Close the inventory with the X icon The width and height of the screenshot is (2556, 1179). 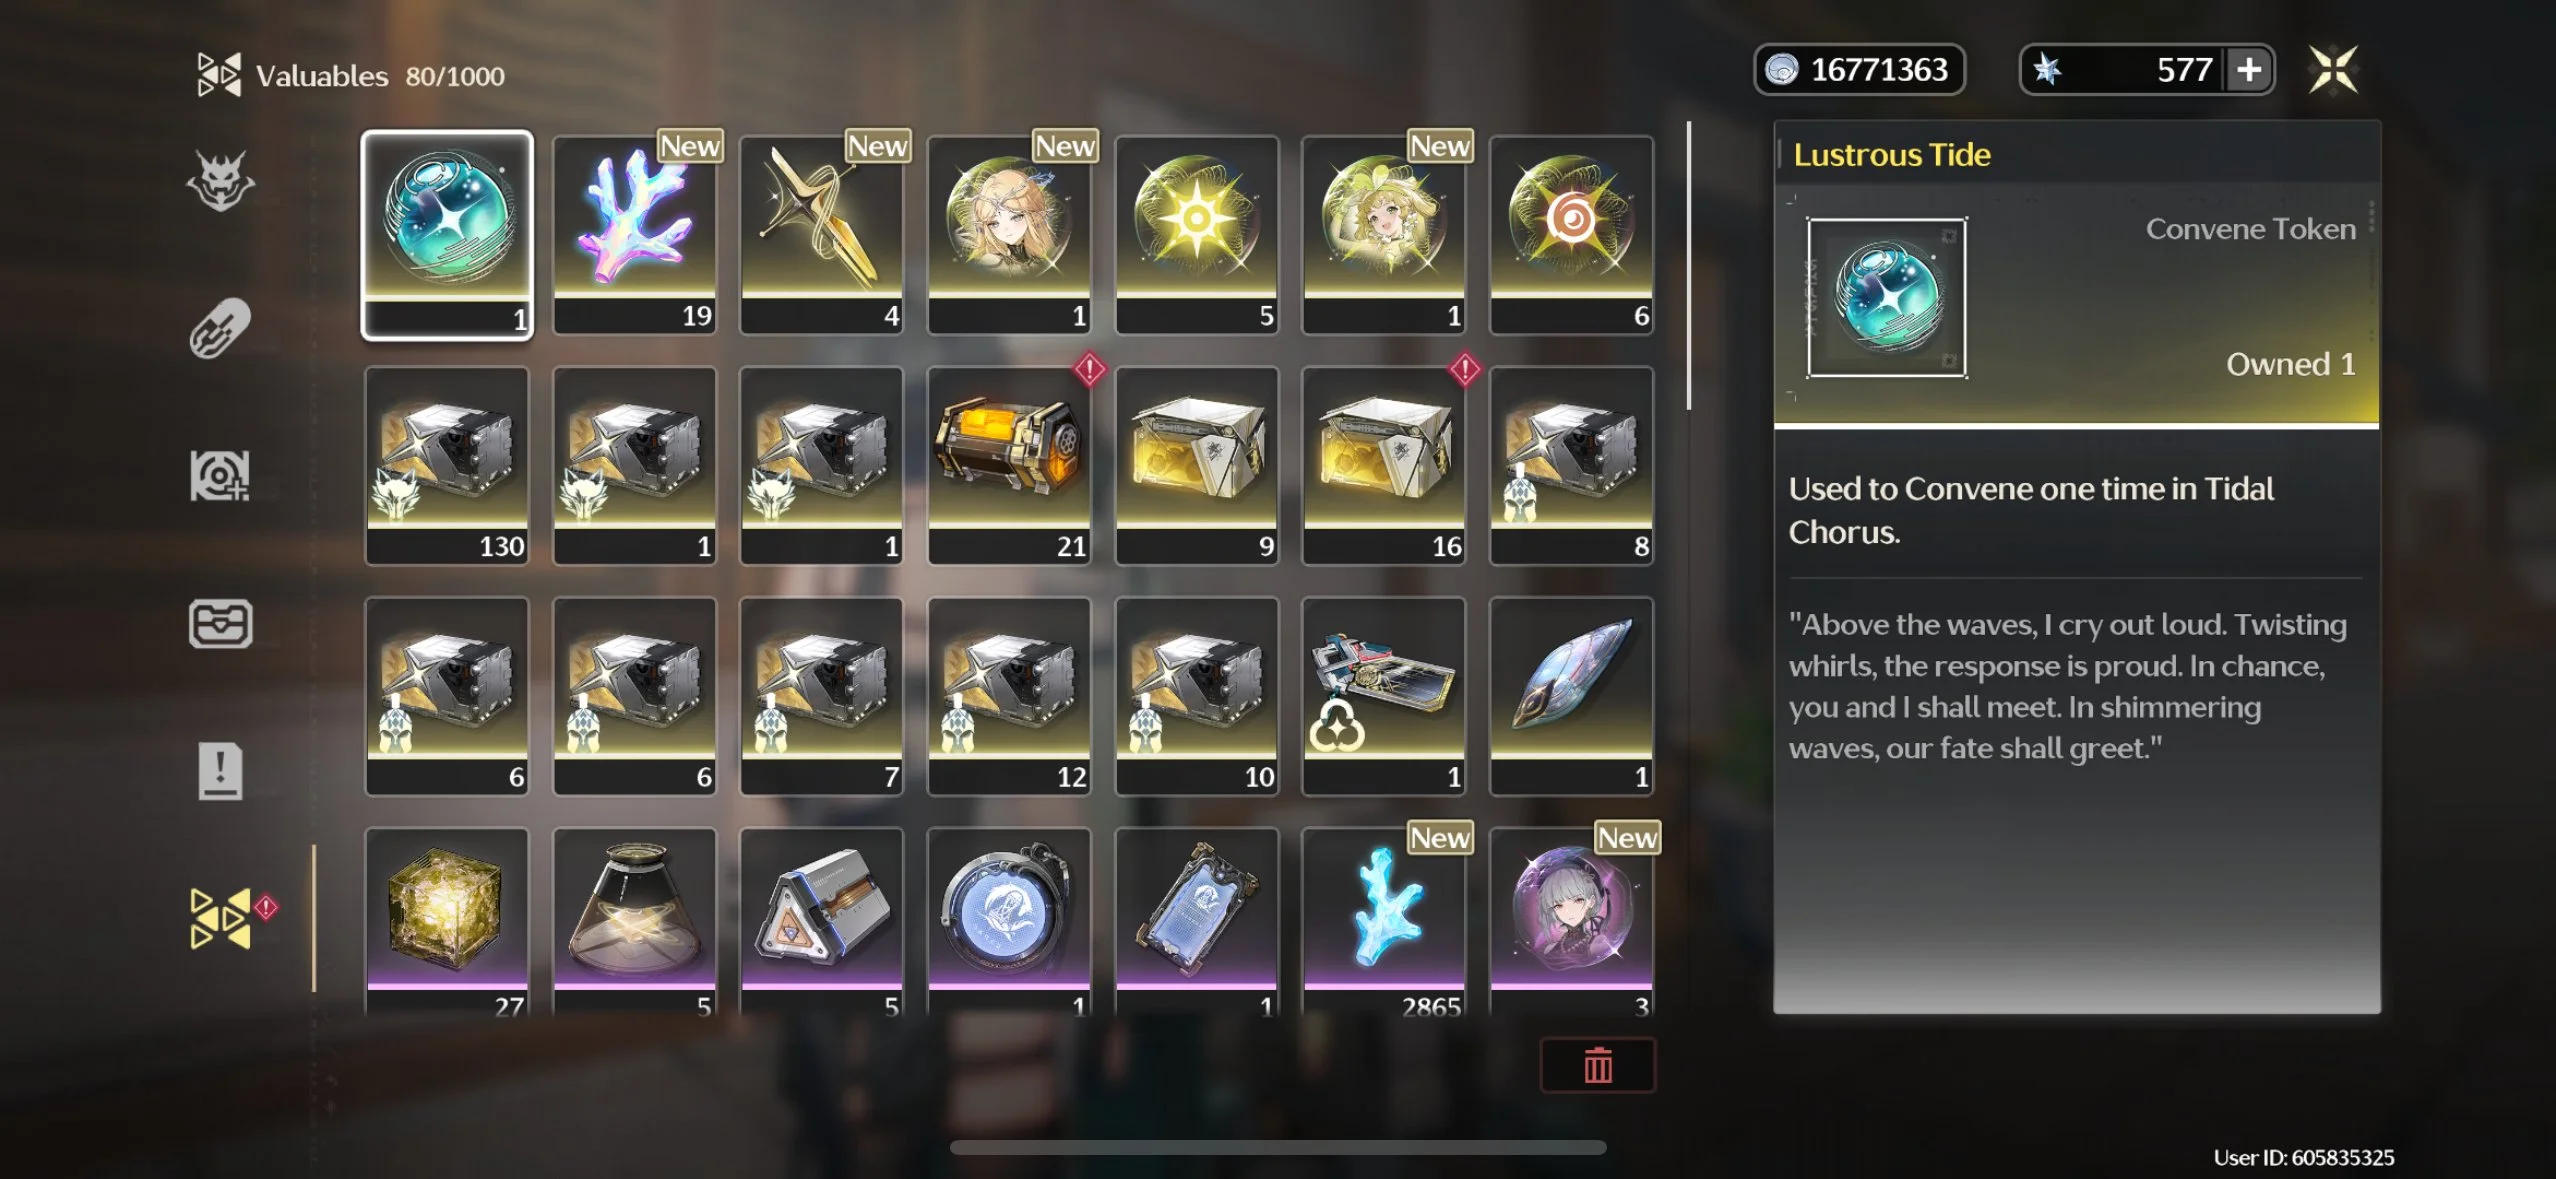2332,70
